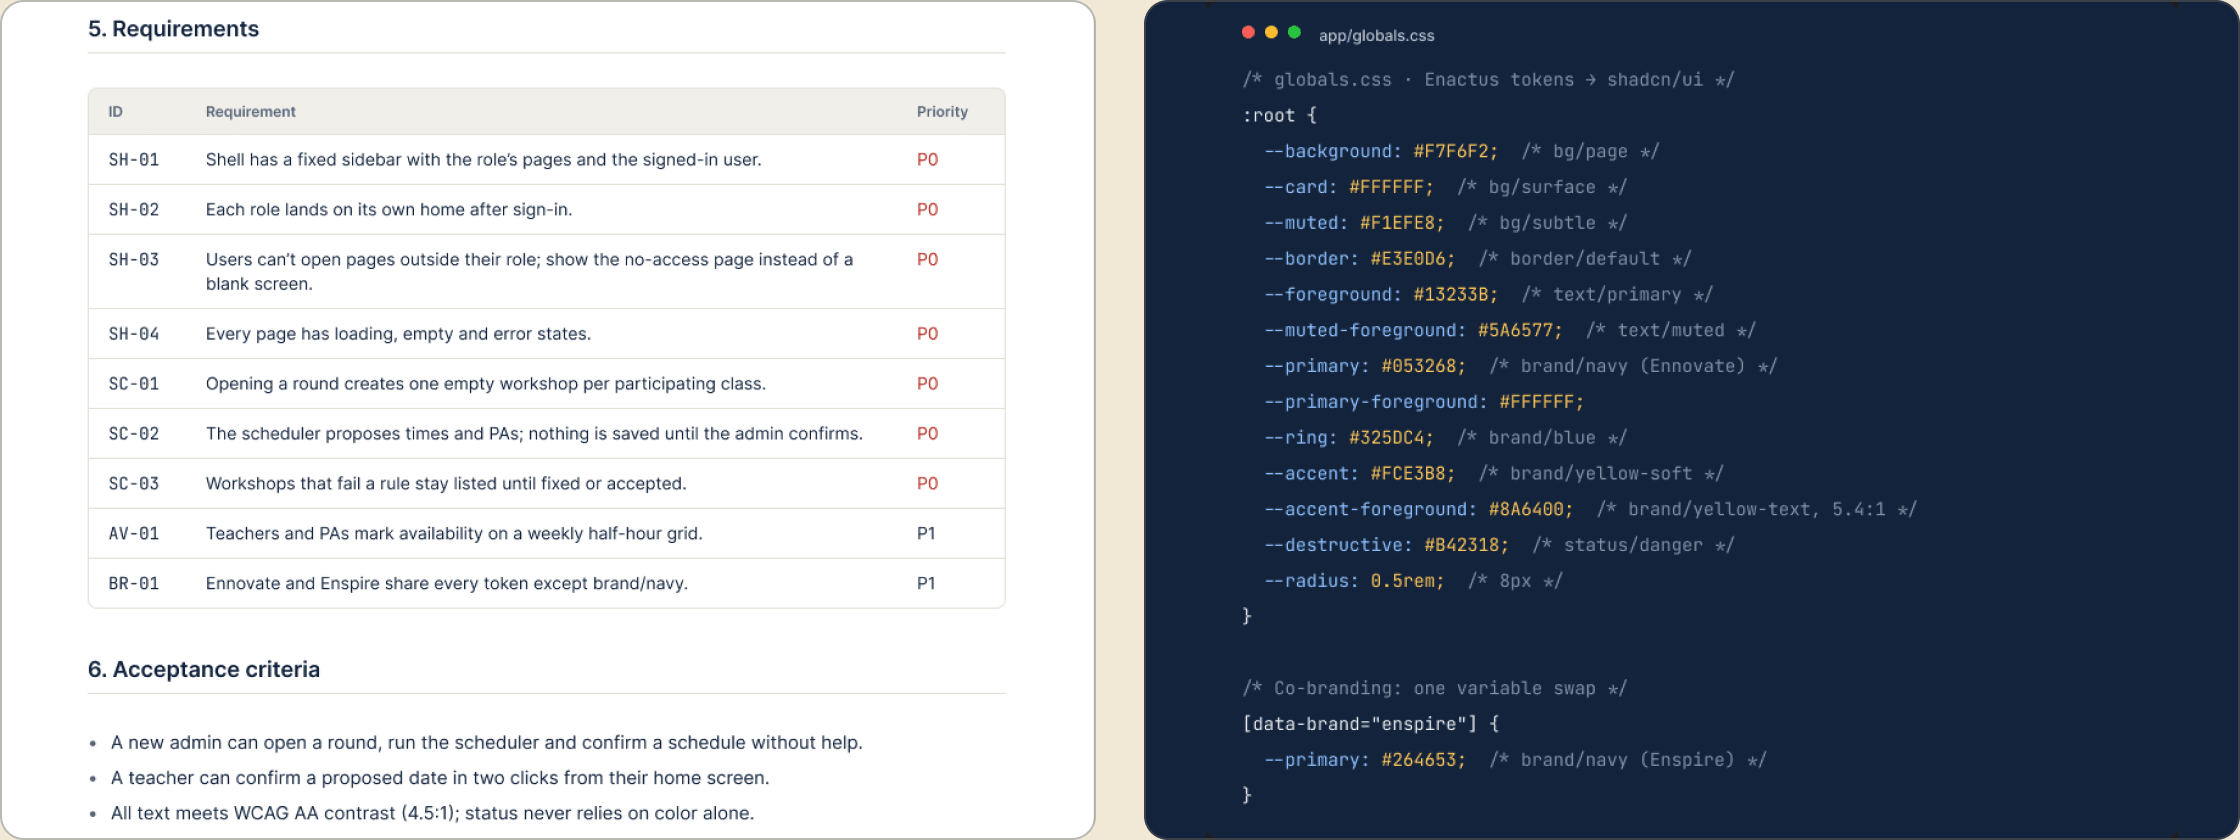Click the '5. Requirements' heading
The width and height of the screenshot is (2240, 840).
(x=173, y=29)
